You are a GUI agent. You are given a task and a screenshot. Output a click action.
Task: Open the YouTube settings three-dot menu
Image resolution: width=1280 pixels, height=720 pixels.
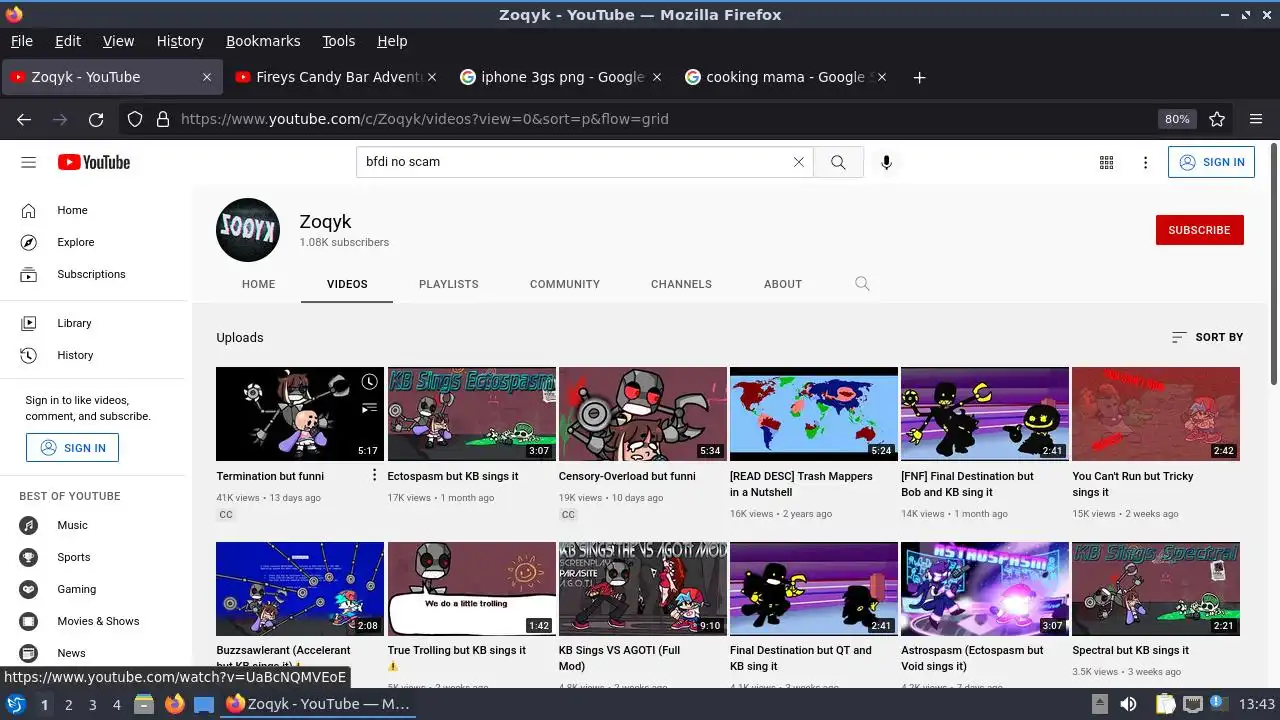tap(1146, 162)
